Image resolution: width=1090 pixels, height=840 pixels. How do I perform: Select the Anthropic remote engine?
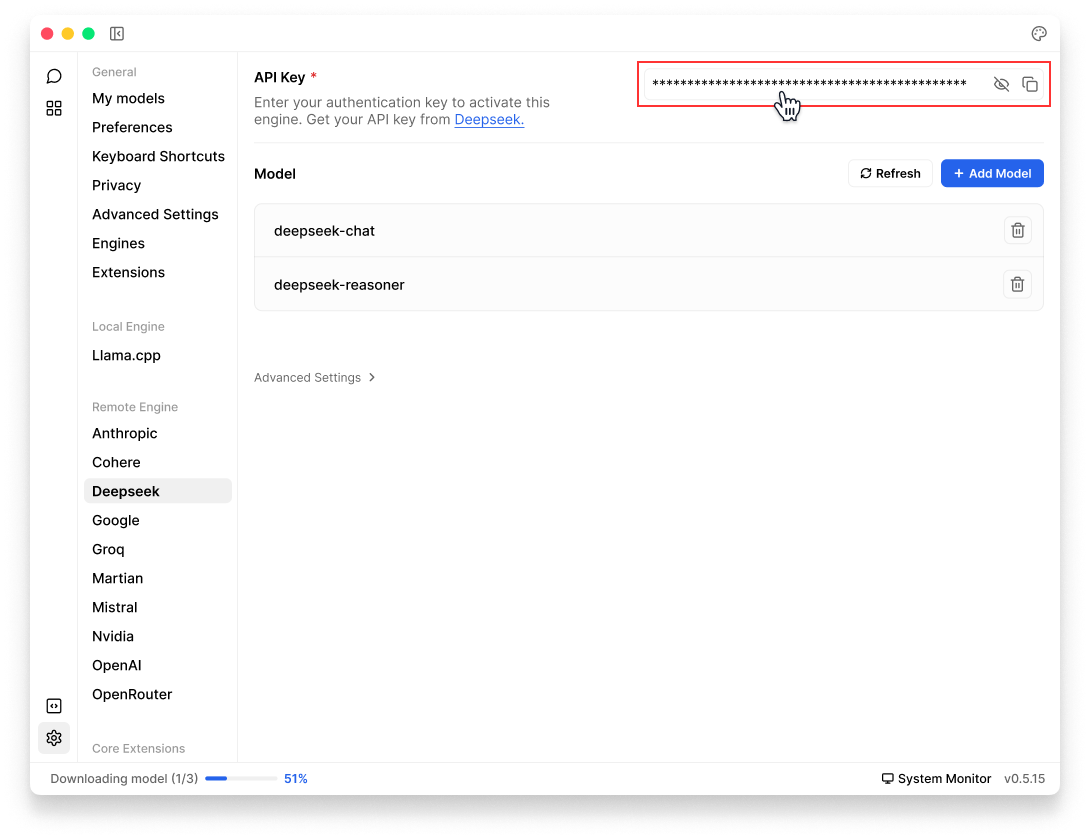[x=124, y=433]
